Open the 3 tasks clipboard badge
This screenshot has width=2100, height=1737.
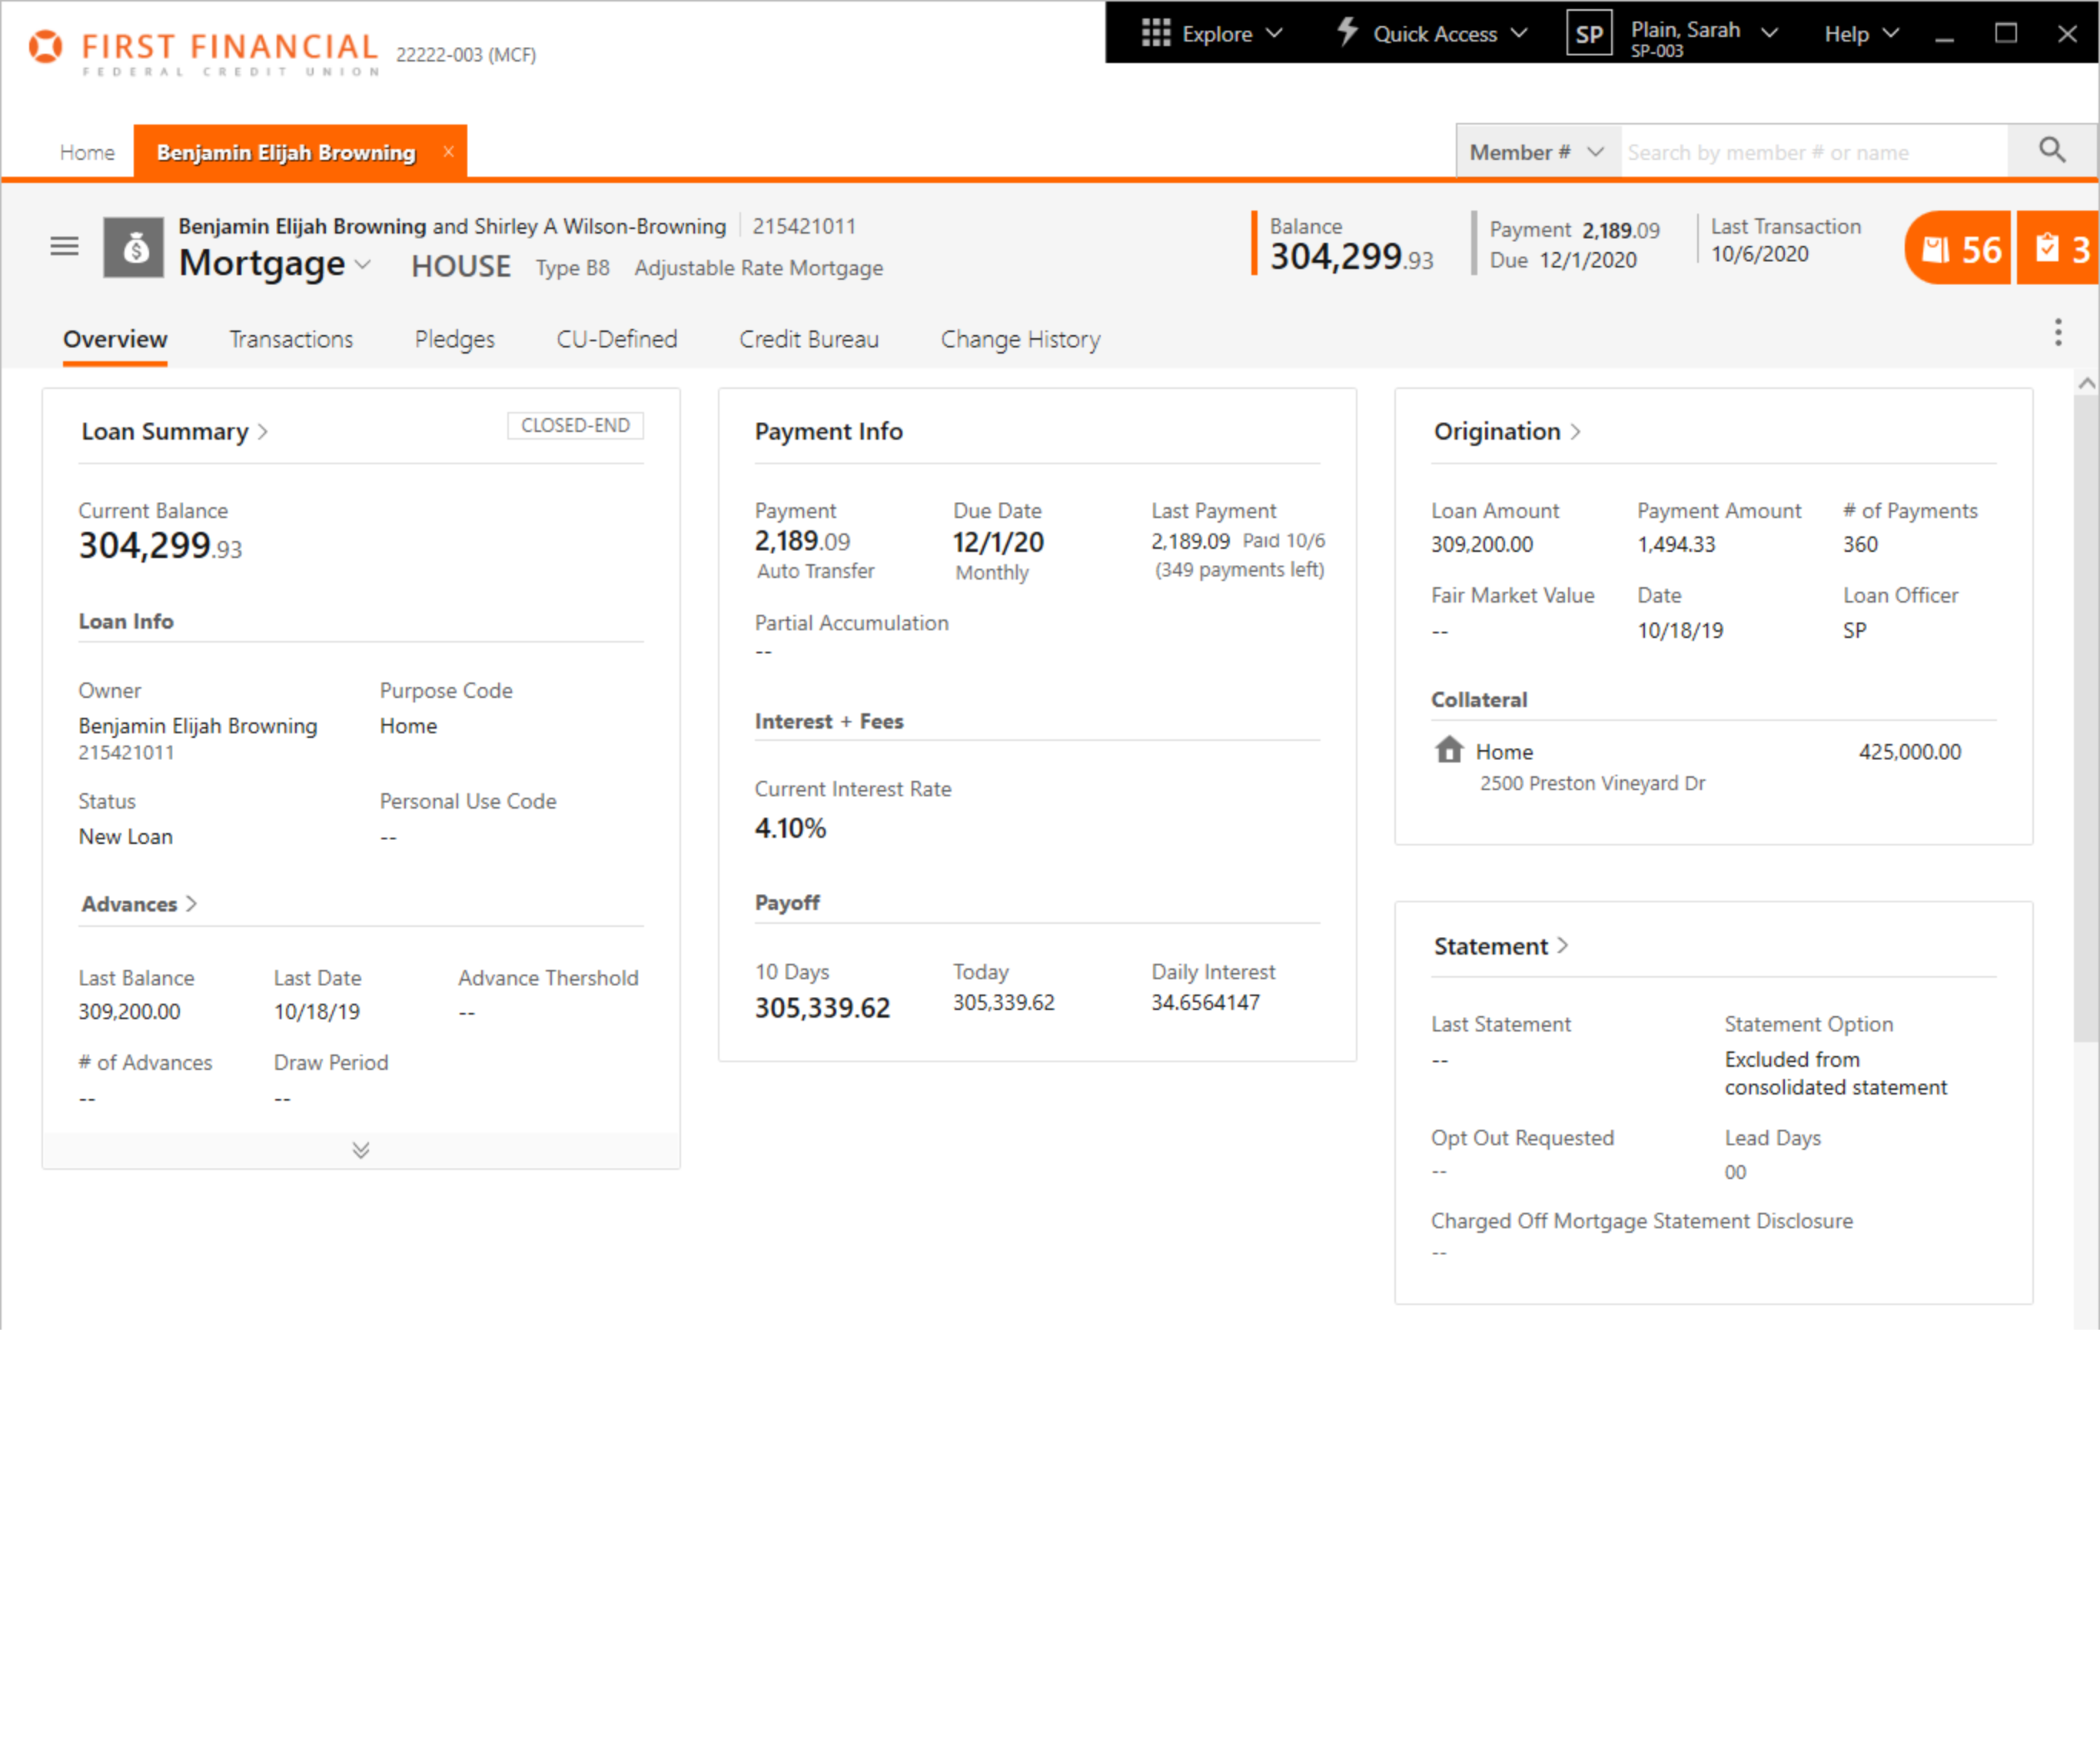click(x=2058, y=248)
